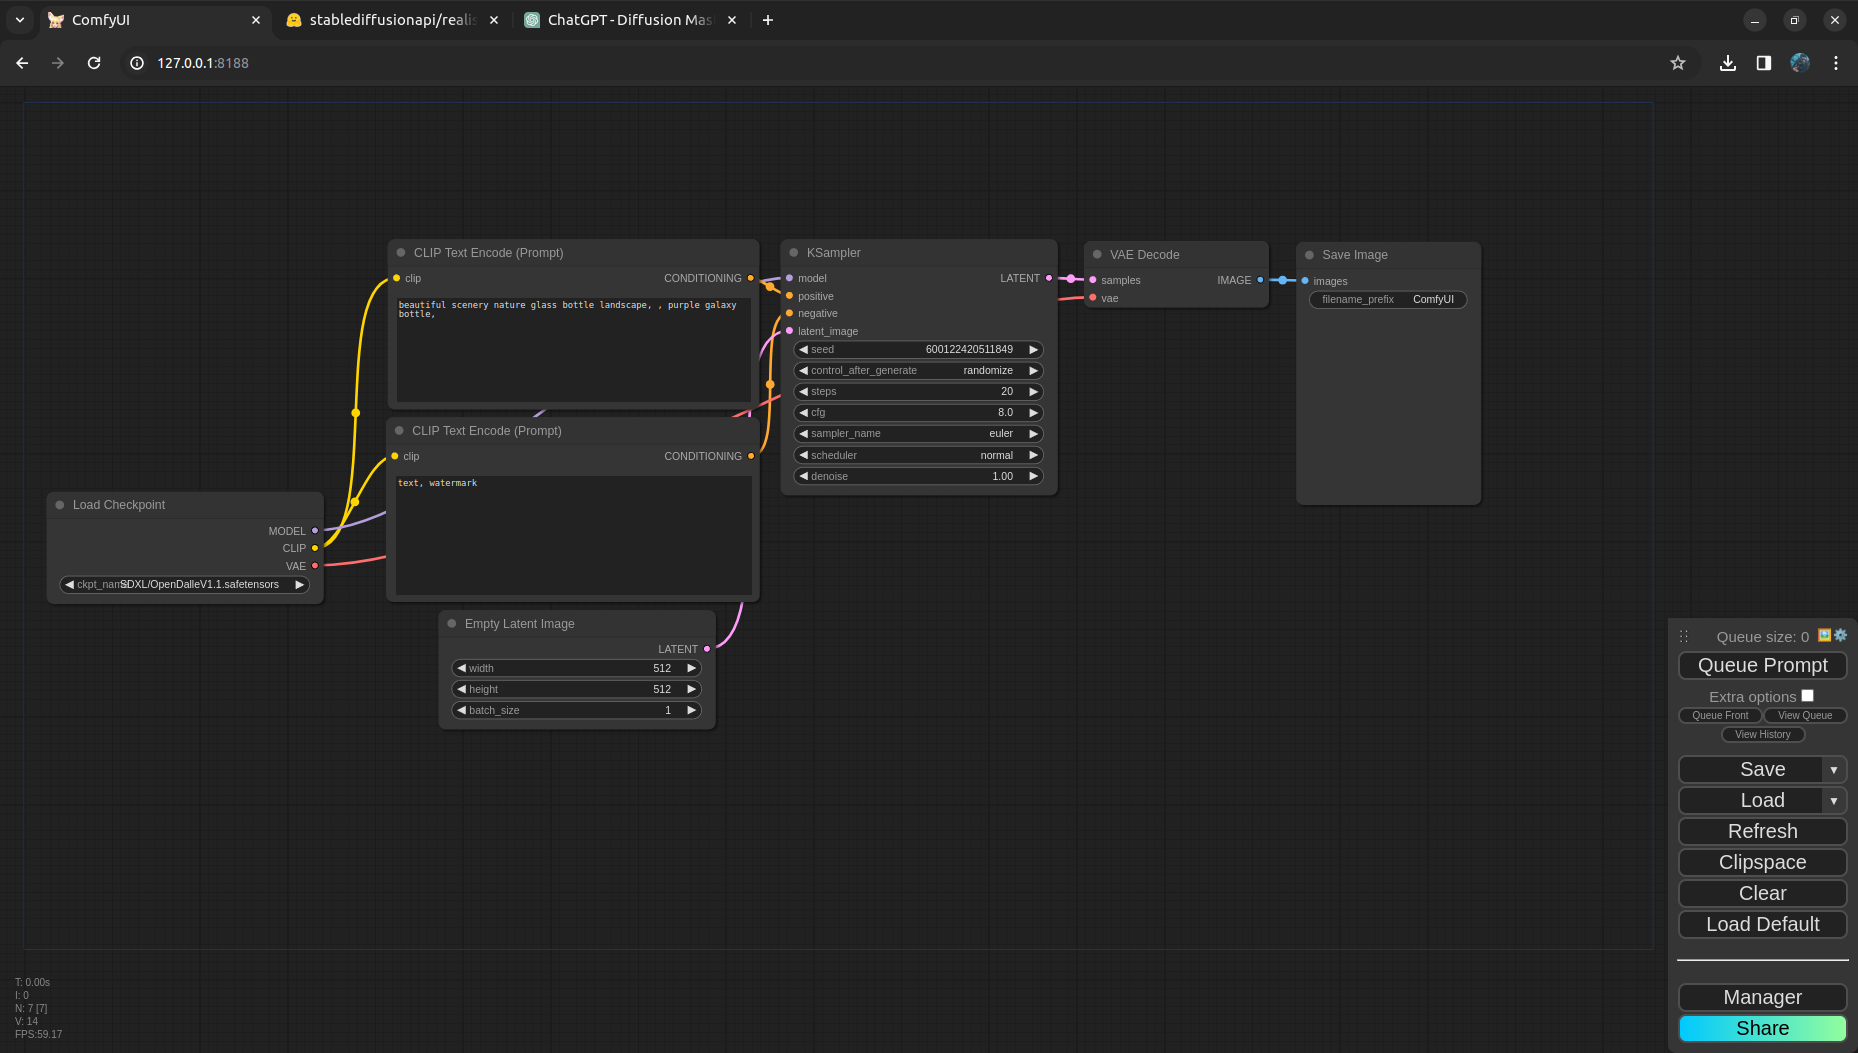This screenshot has width=1858, height=1053.
Task: Open the Chrome three-dot menu
Action: (1836, 63)
